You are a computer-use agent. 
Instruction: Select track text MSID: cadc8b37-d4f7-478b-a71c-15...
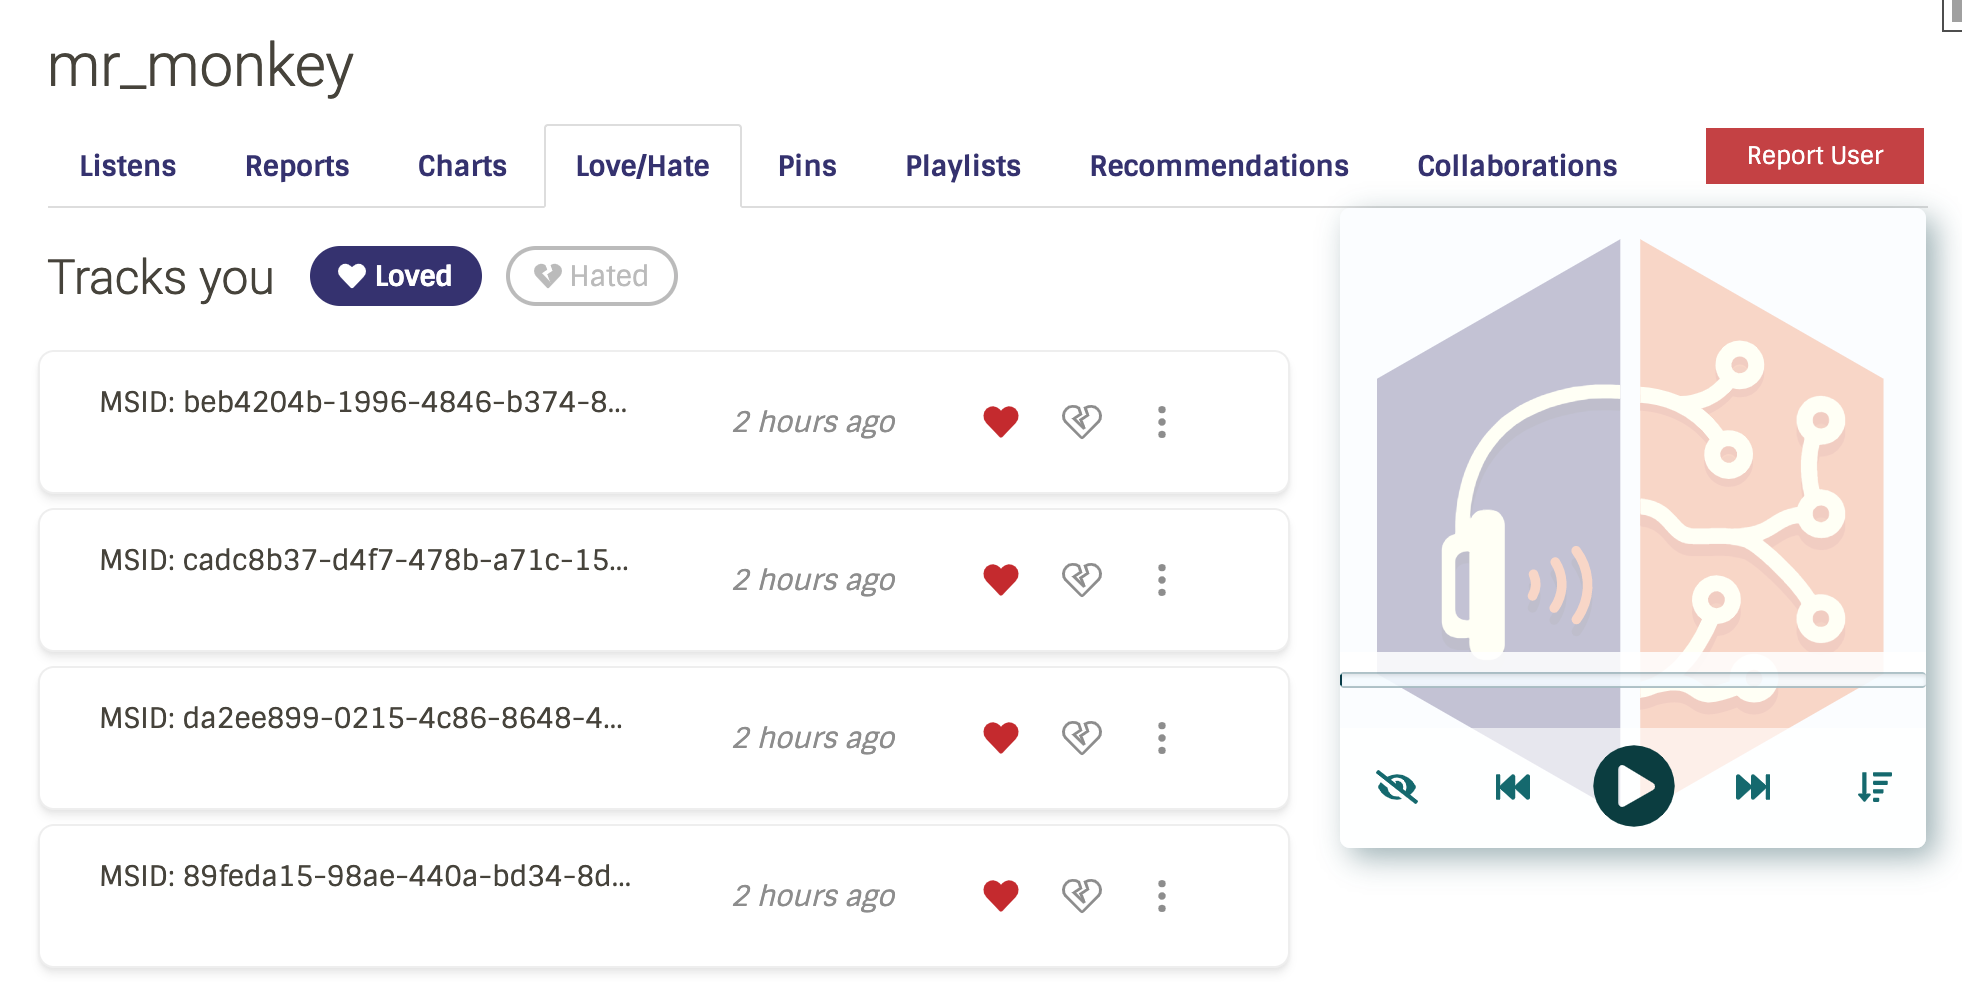(364, 560)
